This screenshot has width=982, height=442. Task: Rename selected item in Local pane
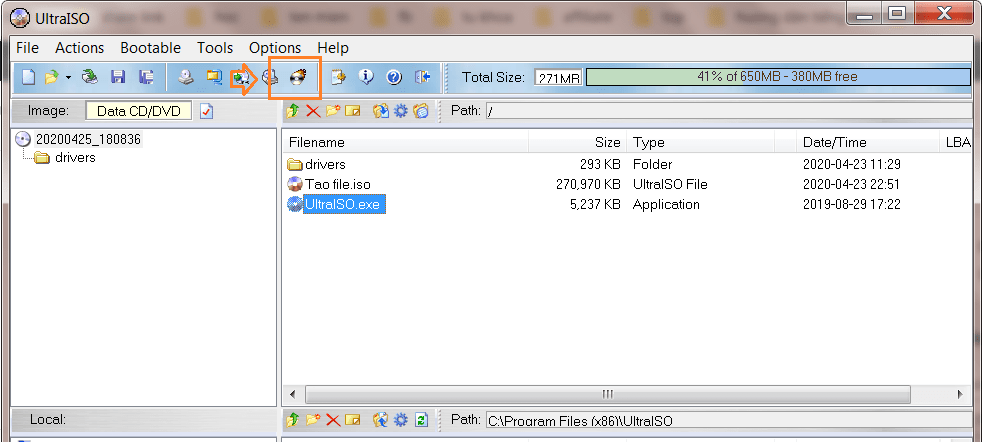353,419
